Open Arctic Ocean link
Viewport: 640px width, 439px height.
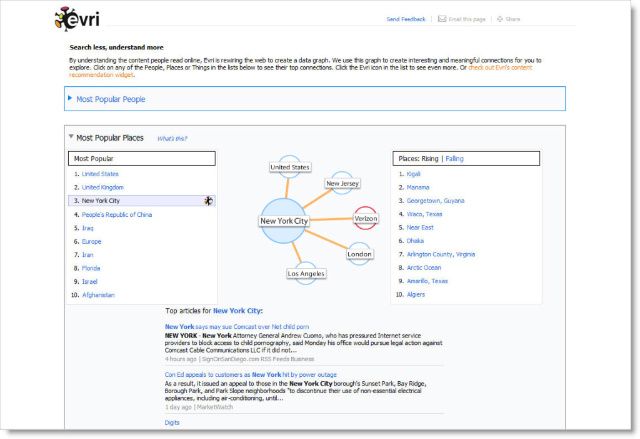(424, 268)
